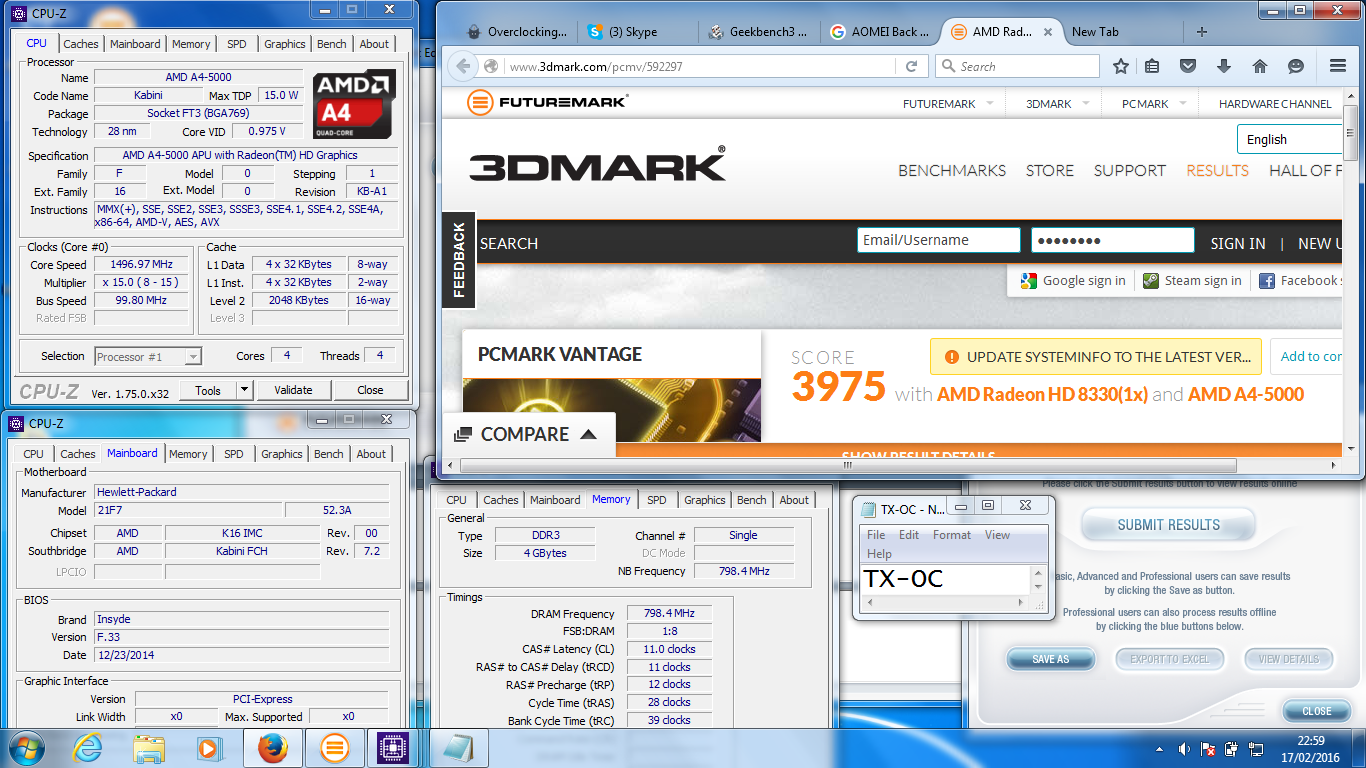Open the Windows Start menu
The height and width of the screenshot is (768, 1366).
coord(25,748)
